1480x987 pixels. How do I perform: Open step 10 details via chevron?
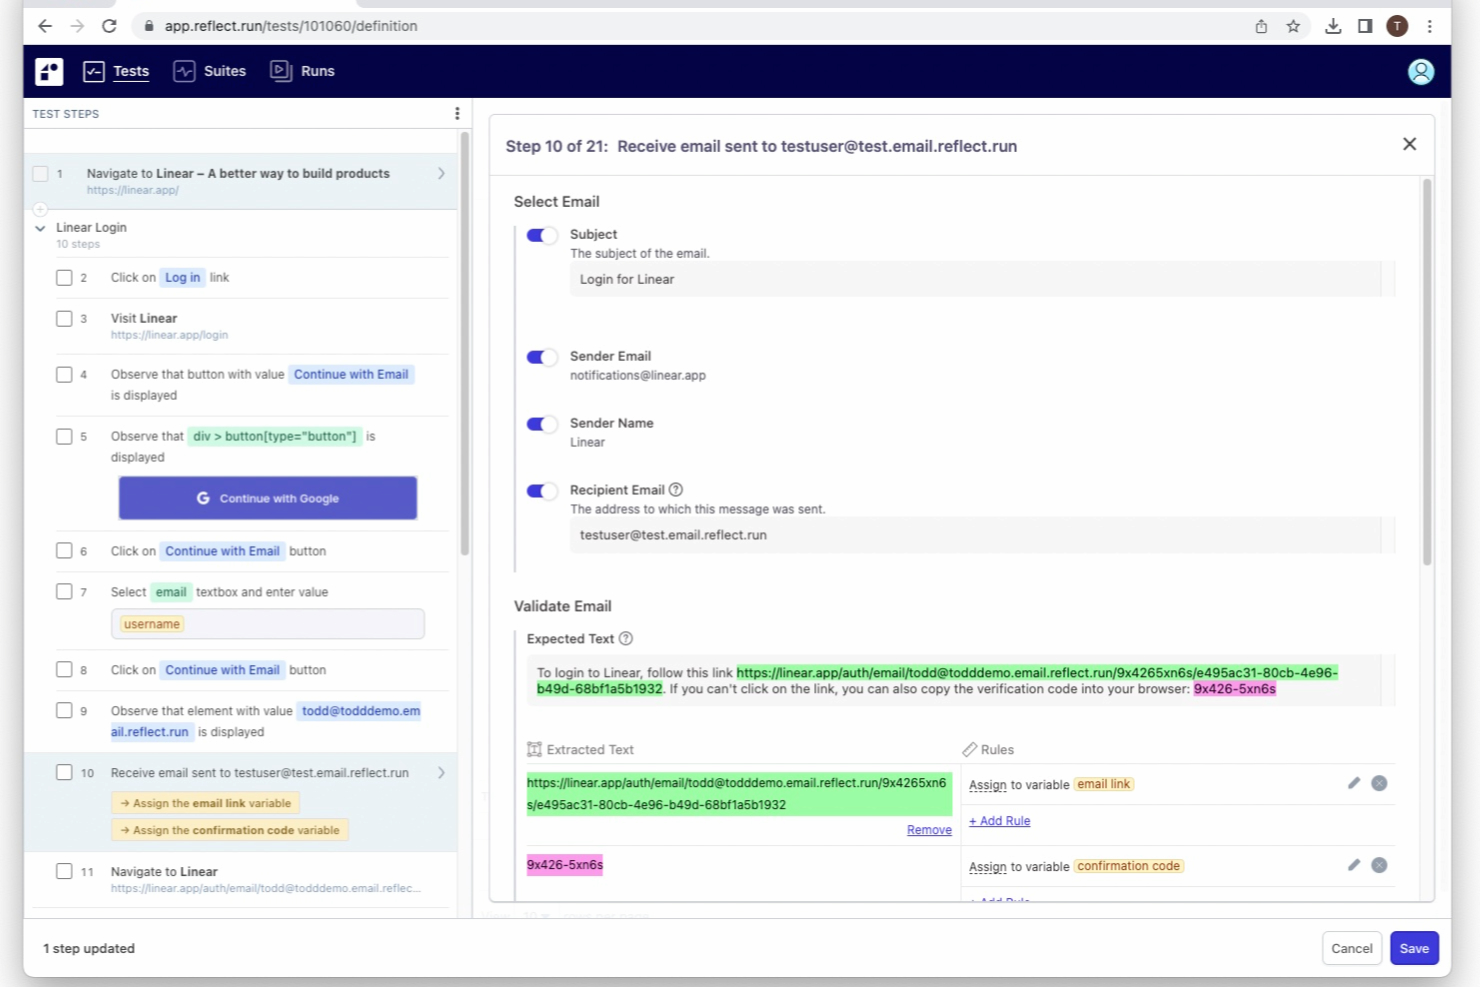click(440, 772)
